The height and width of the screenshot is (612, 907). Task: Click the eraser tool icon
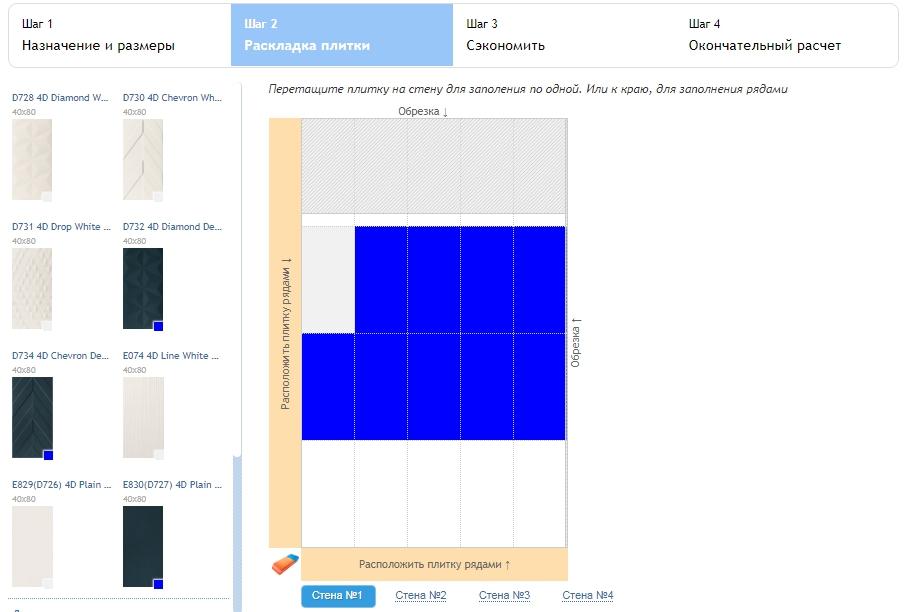(x=285, y=564)
